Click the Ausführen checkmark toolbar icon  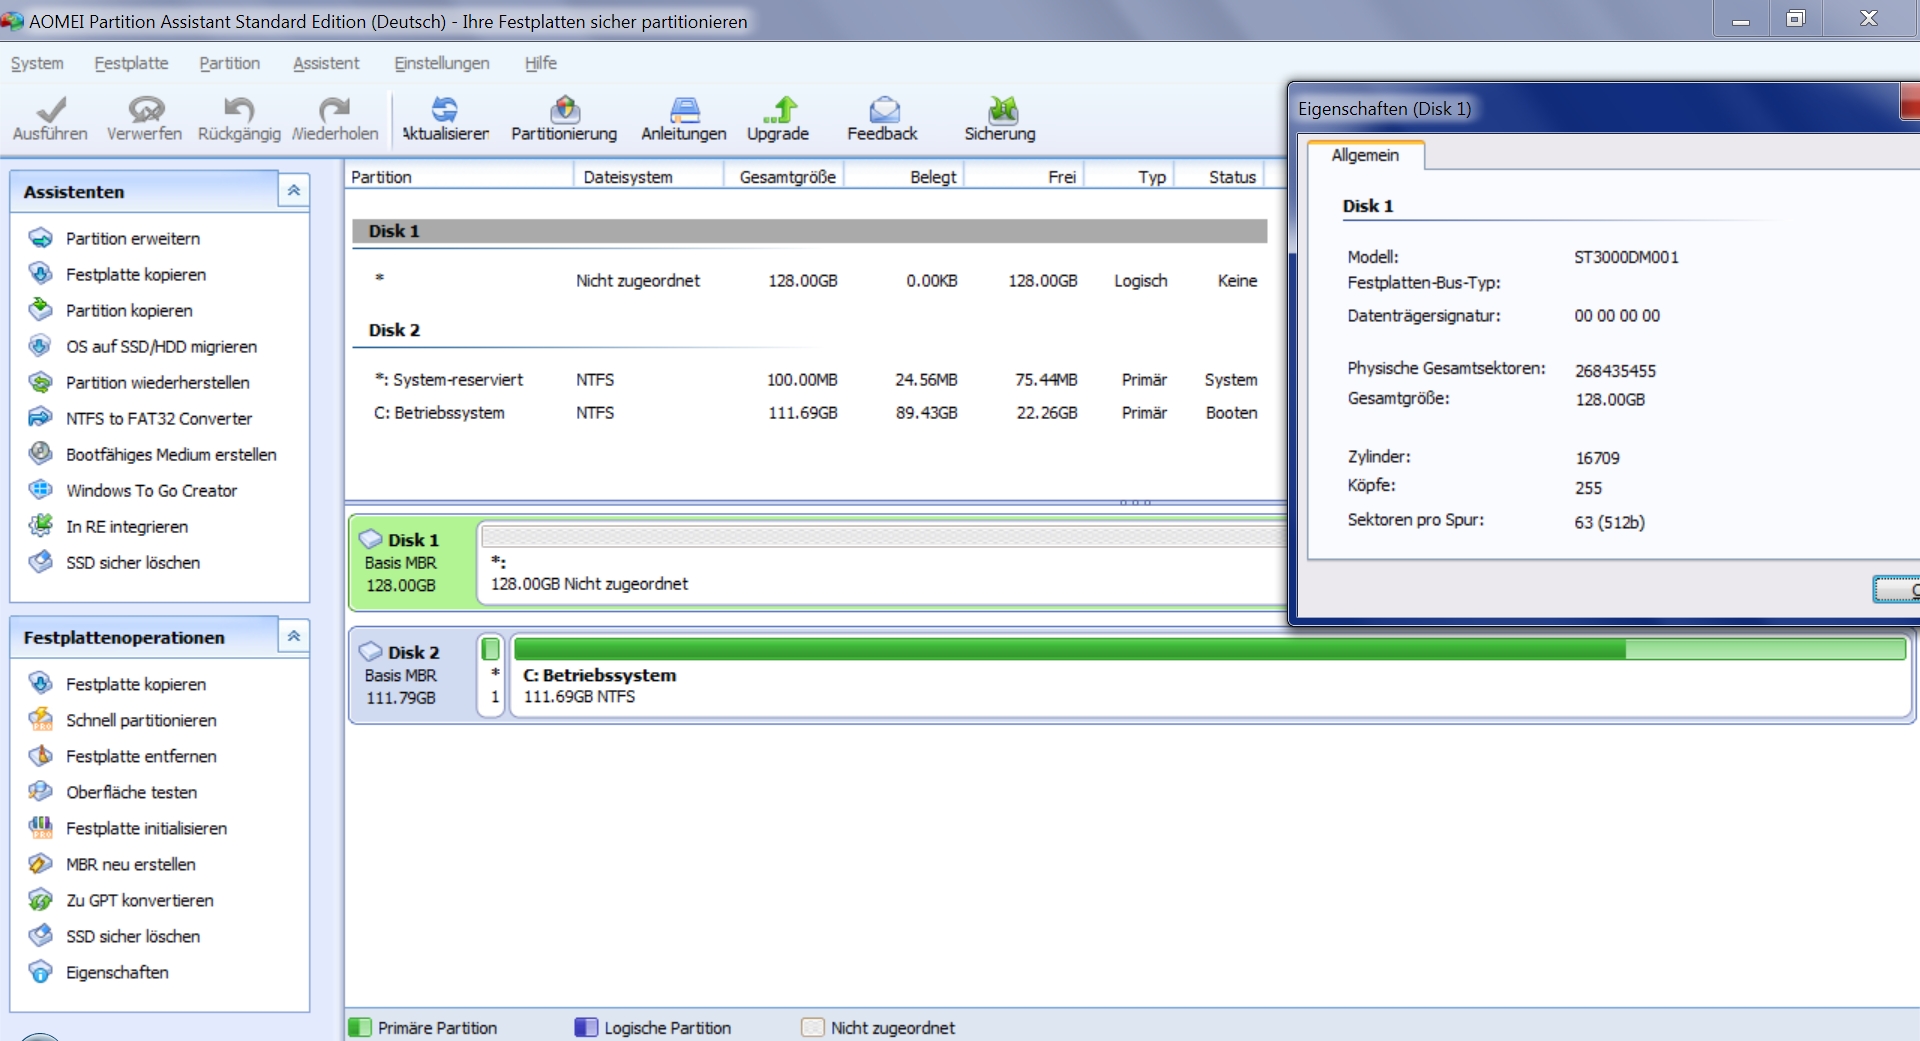[50, 109]
